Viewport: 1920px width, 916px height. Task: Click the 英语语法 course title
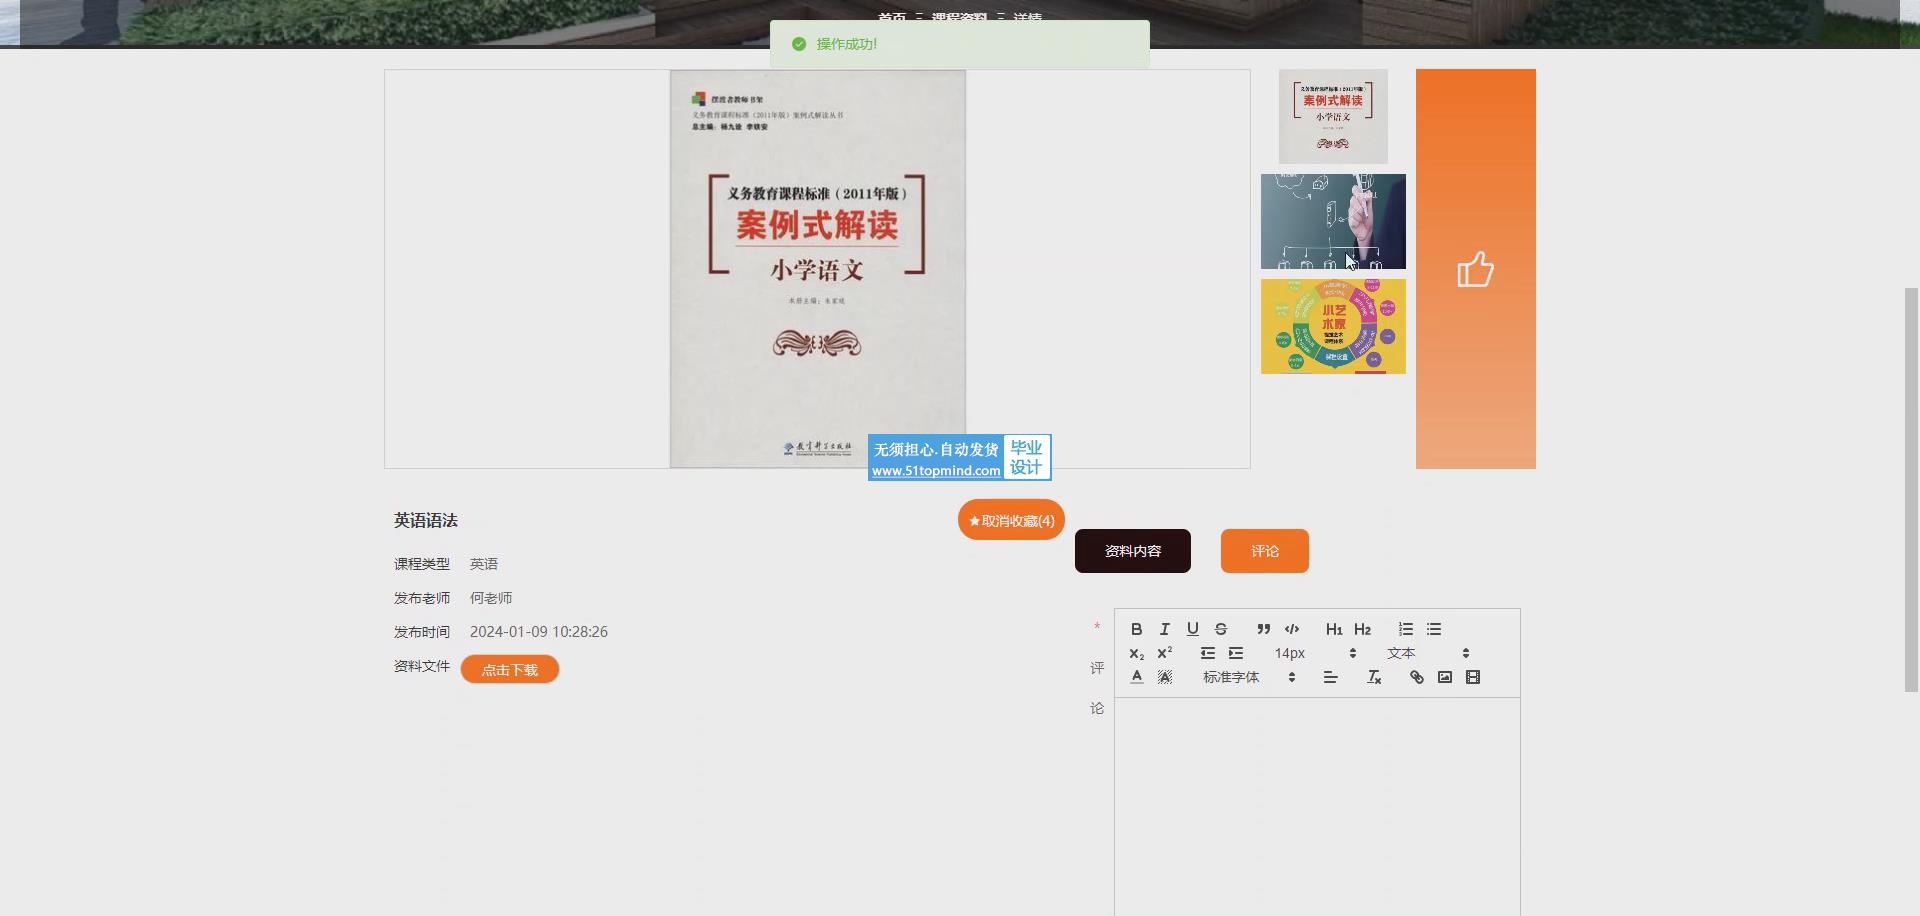click(425, 520)
